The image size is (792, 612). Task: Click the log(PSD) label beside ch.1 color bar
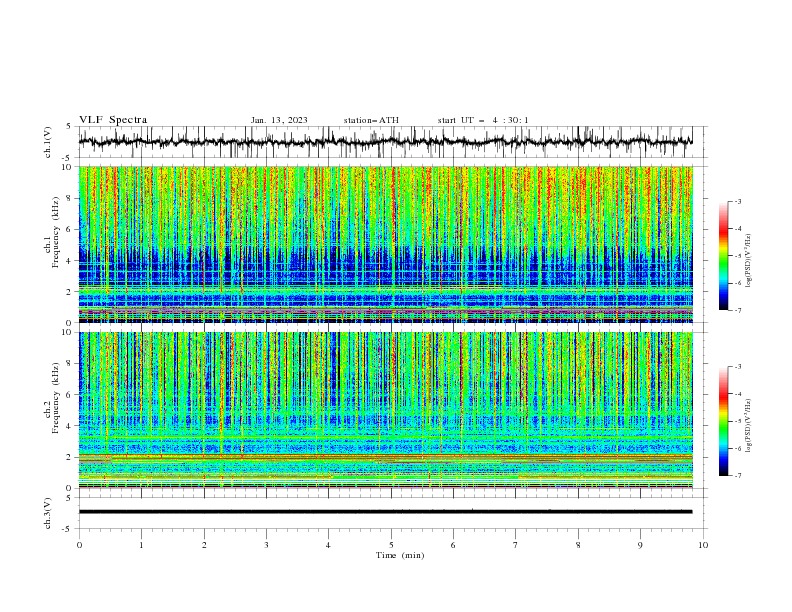tap(749, 261)
